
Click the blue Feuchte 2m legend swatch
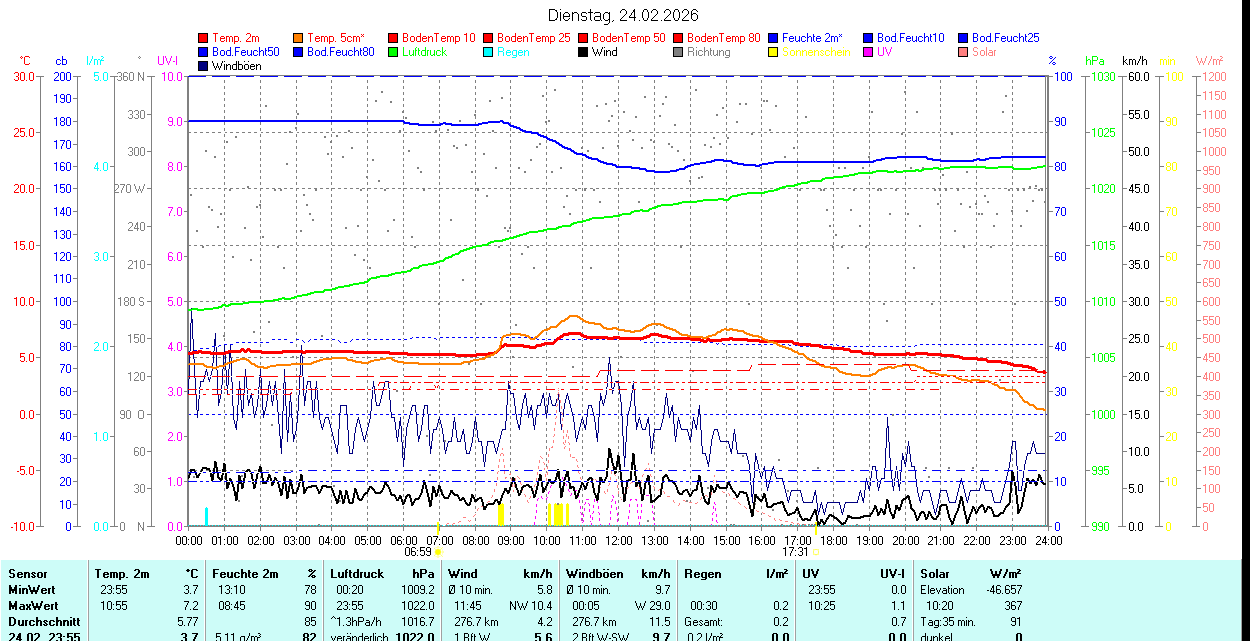pos(773,38)
